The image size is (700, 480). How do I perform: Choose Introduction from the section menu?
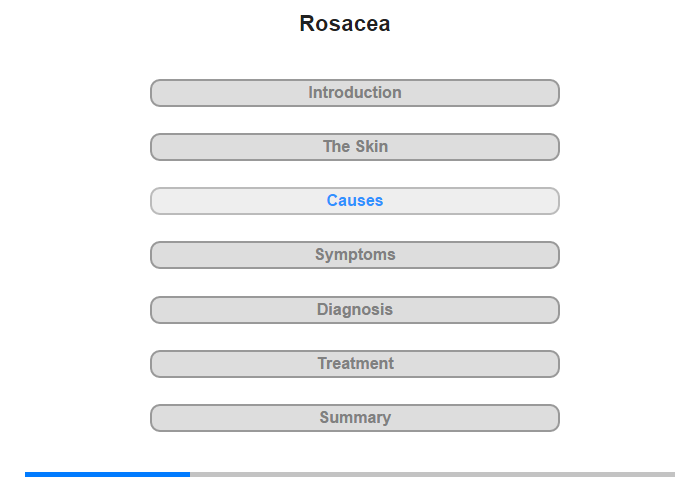click(354, 93)
